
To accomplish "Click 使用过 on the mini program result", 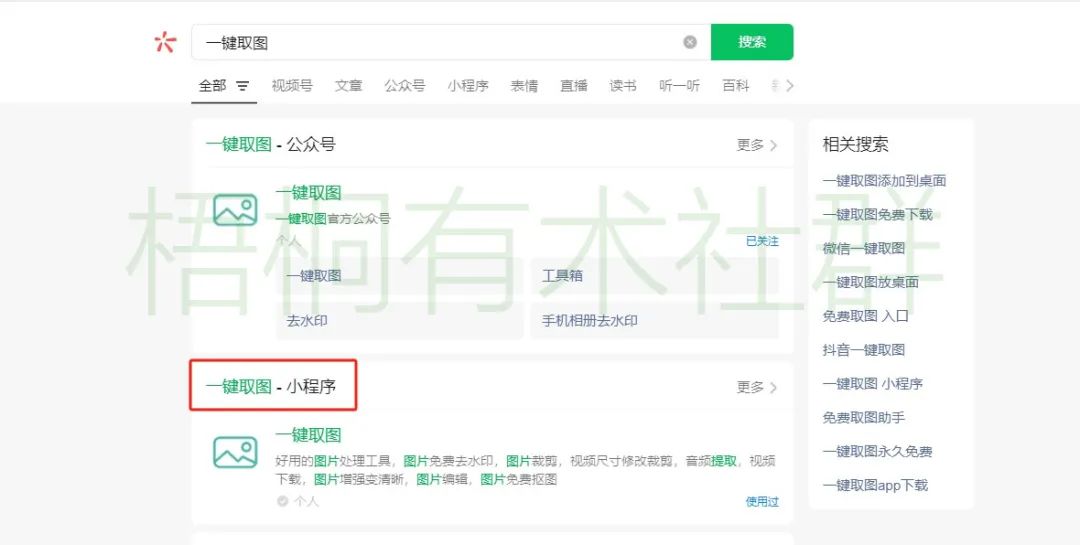I will click(x=762, y=502).
